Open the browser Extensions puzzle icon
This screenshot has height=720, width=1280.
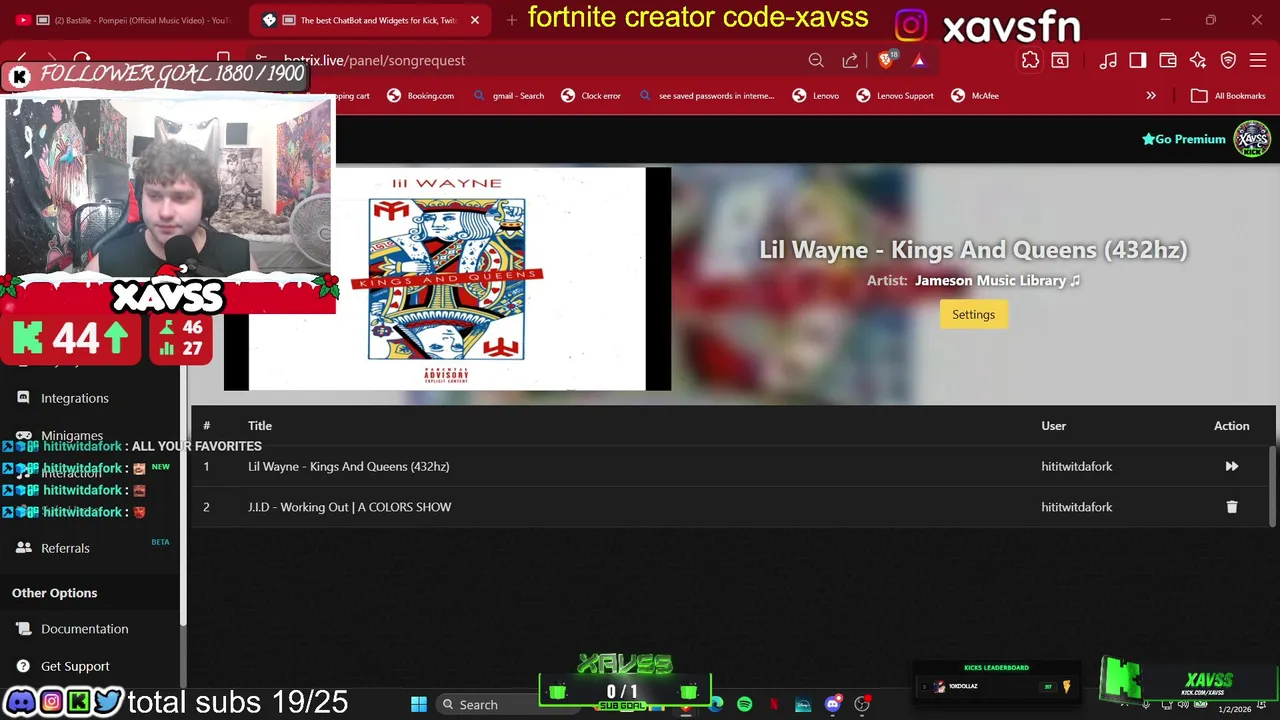pyautogui.click(x=1030, y=61)
